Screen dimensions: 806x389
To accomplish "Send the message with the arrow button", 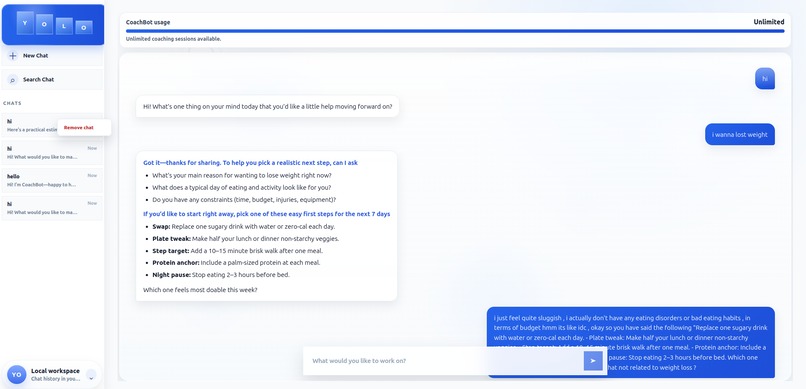I will point(593,361).
